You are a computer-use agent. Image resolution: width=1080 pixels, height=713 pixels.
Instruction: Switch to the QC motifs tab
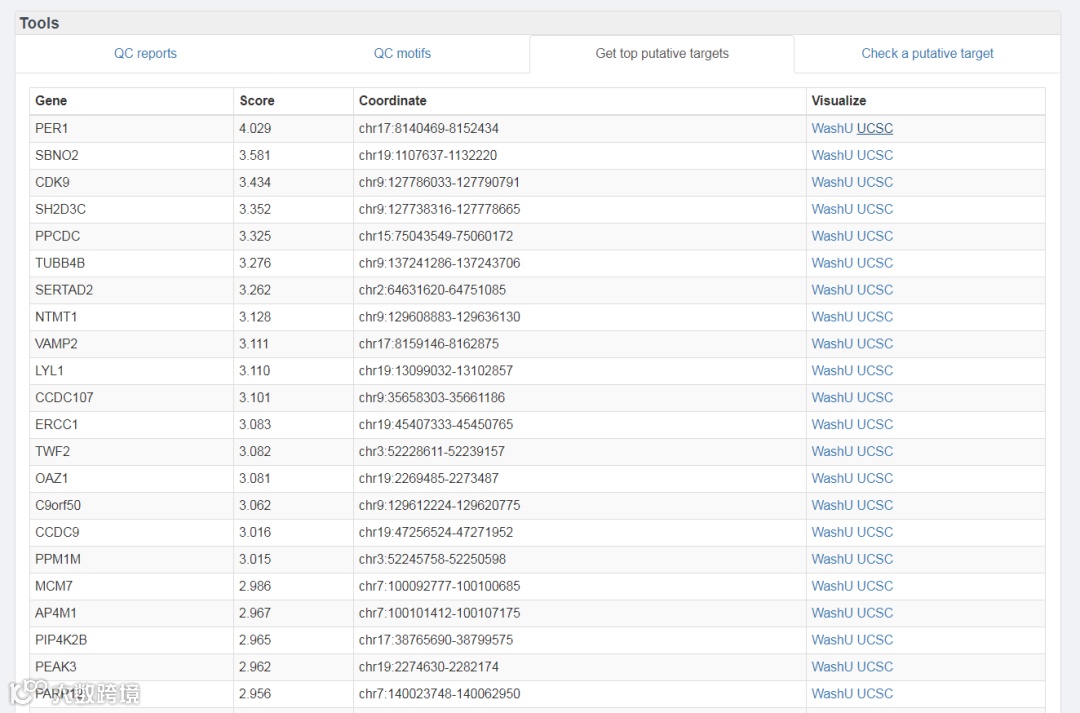point(402,54)
